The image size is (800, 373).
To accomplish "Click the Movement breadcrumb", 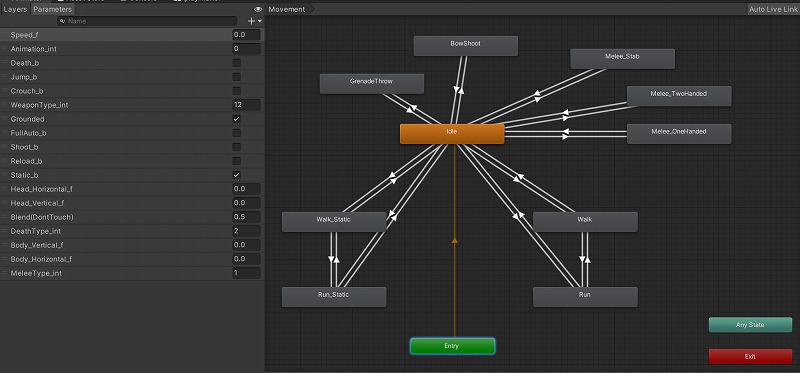I will coord(287,9).
